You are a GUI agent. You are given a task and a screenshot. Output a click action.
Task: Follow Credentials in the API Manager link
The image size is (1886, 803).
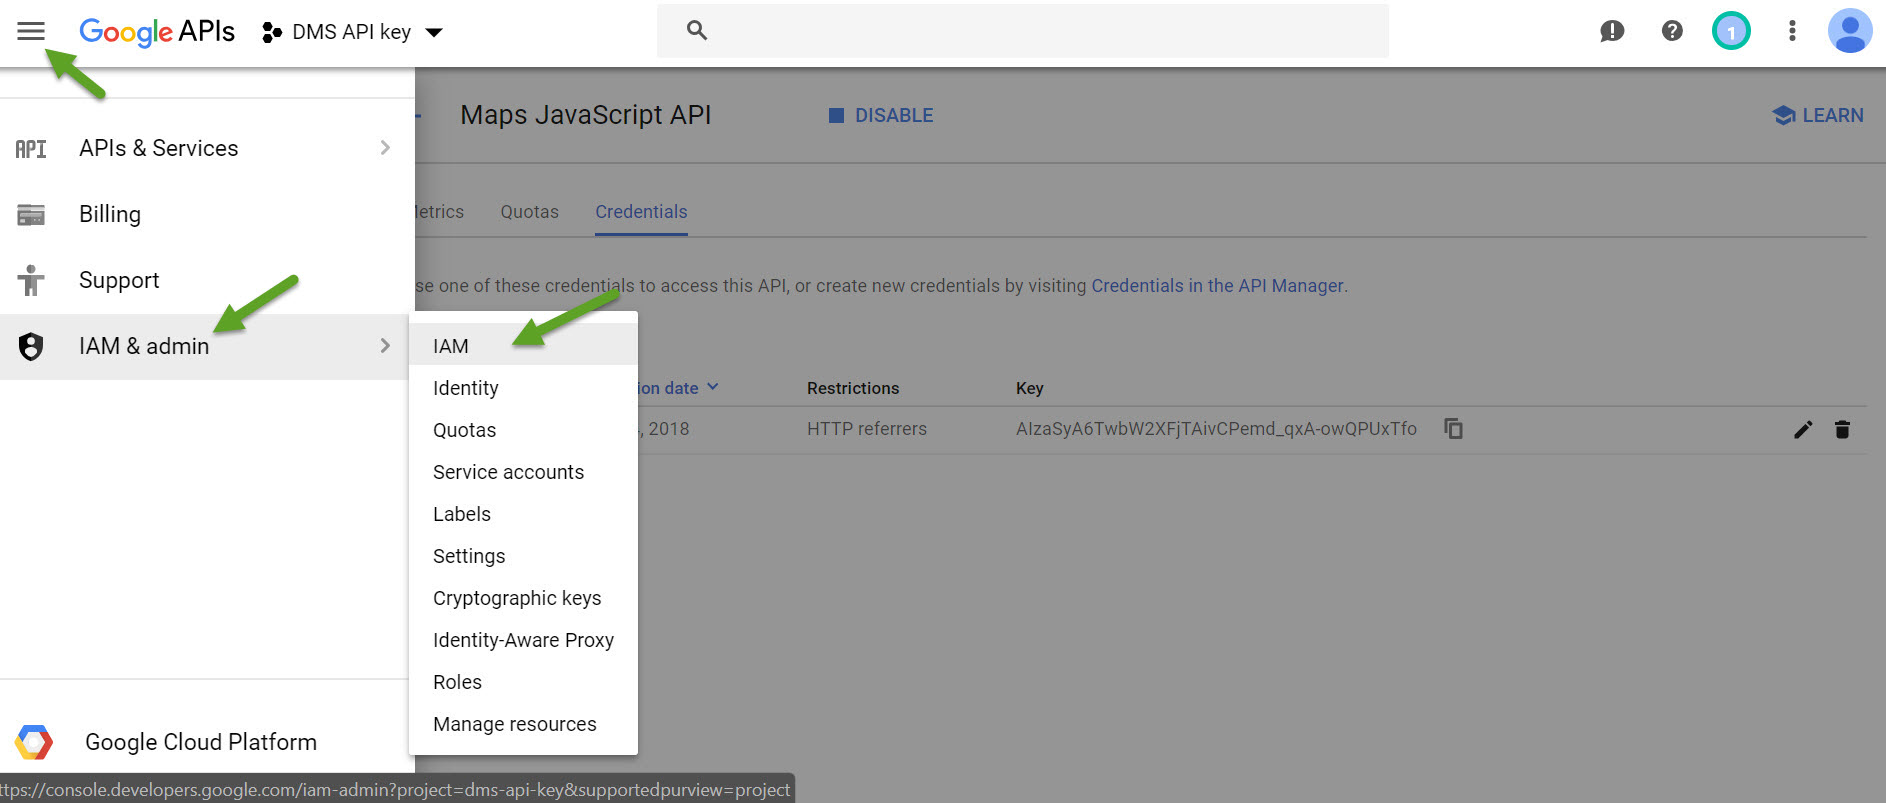pos(1217,286)
